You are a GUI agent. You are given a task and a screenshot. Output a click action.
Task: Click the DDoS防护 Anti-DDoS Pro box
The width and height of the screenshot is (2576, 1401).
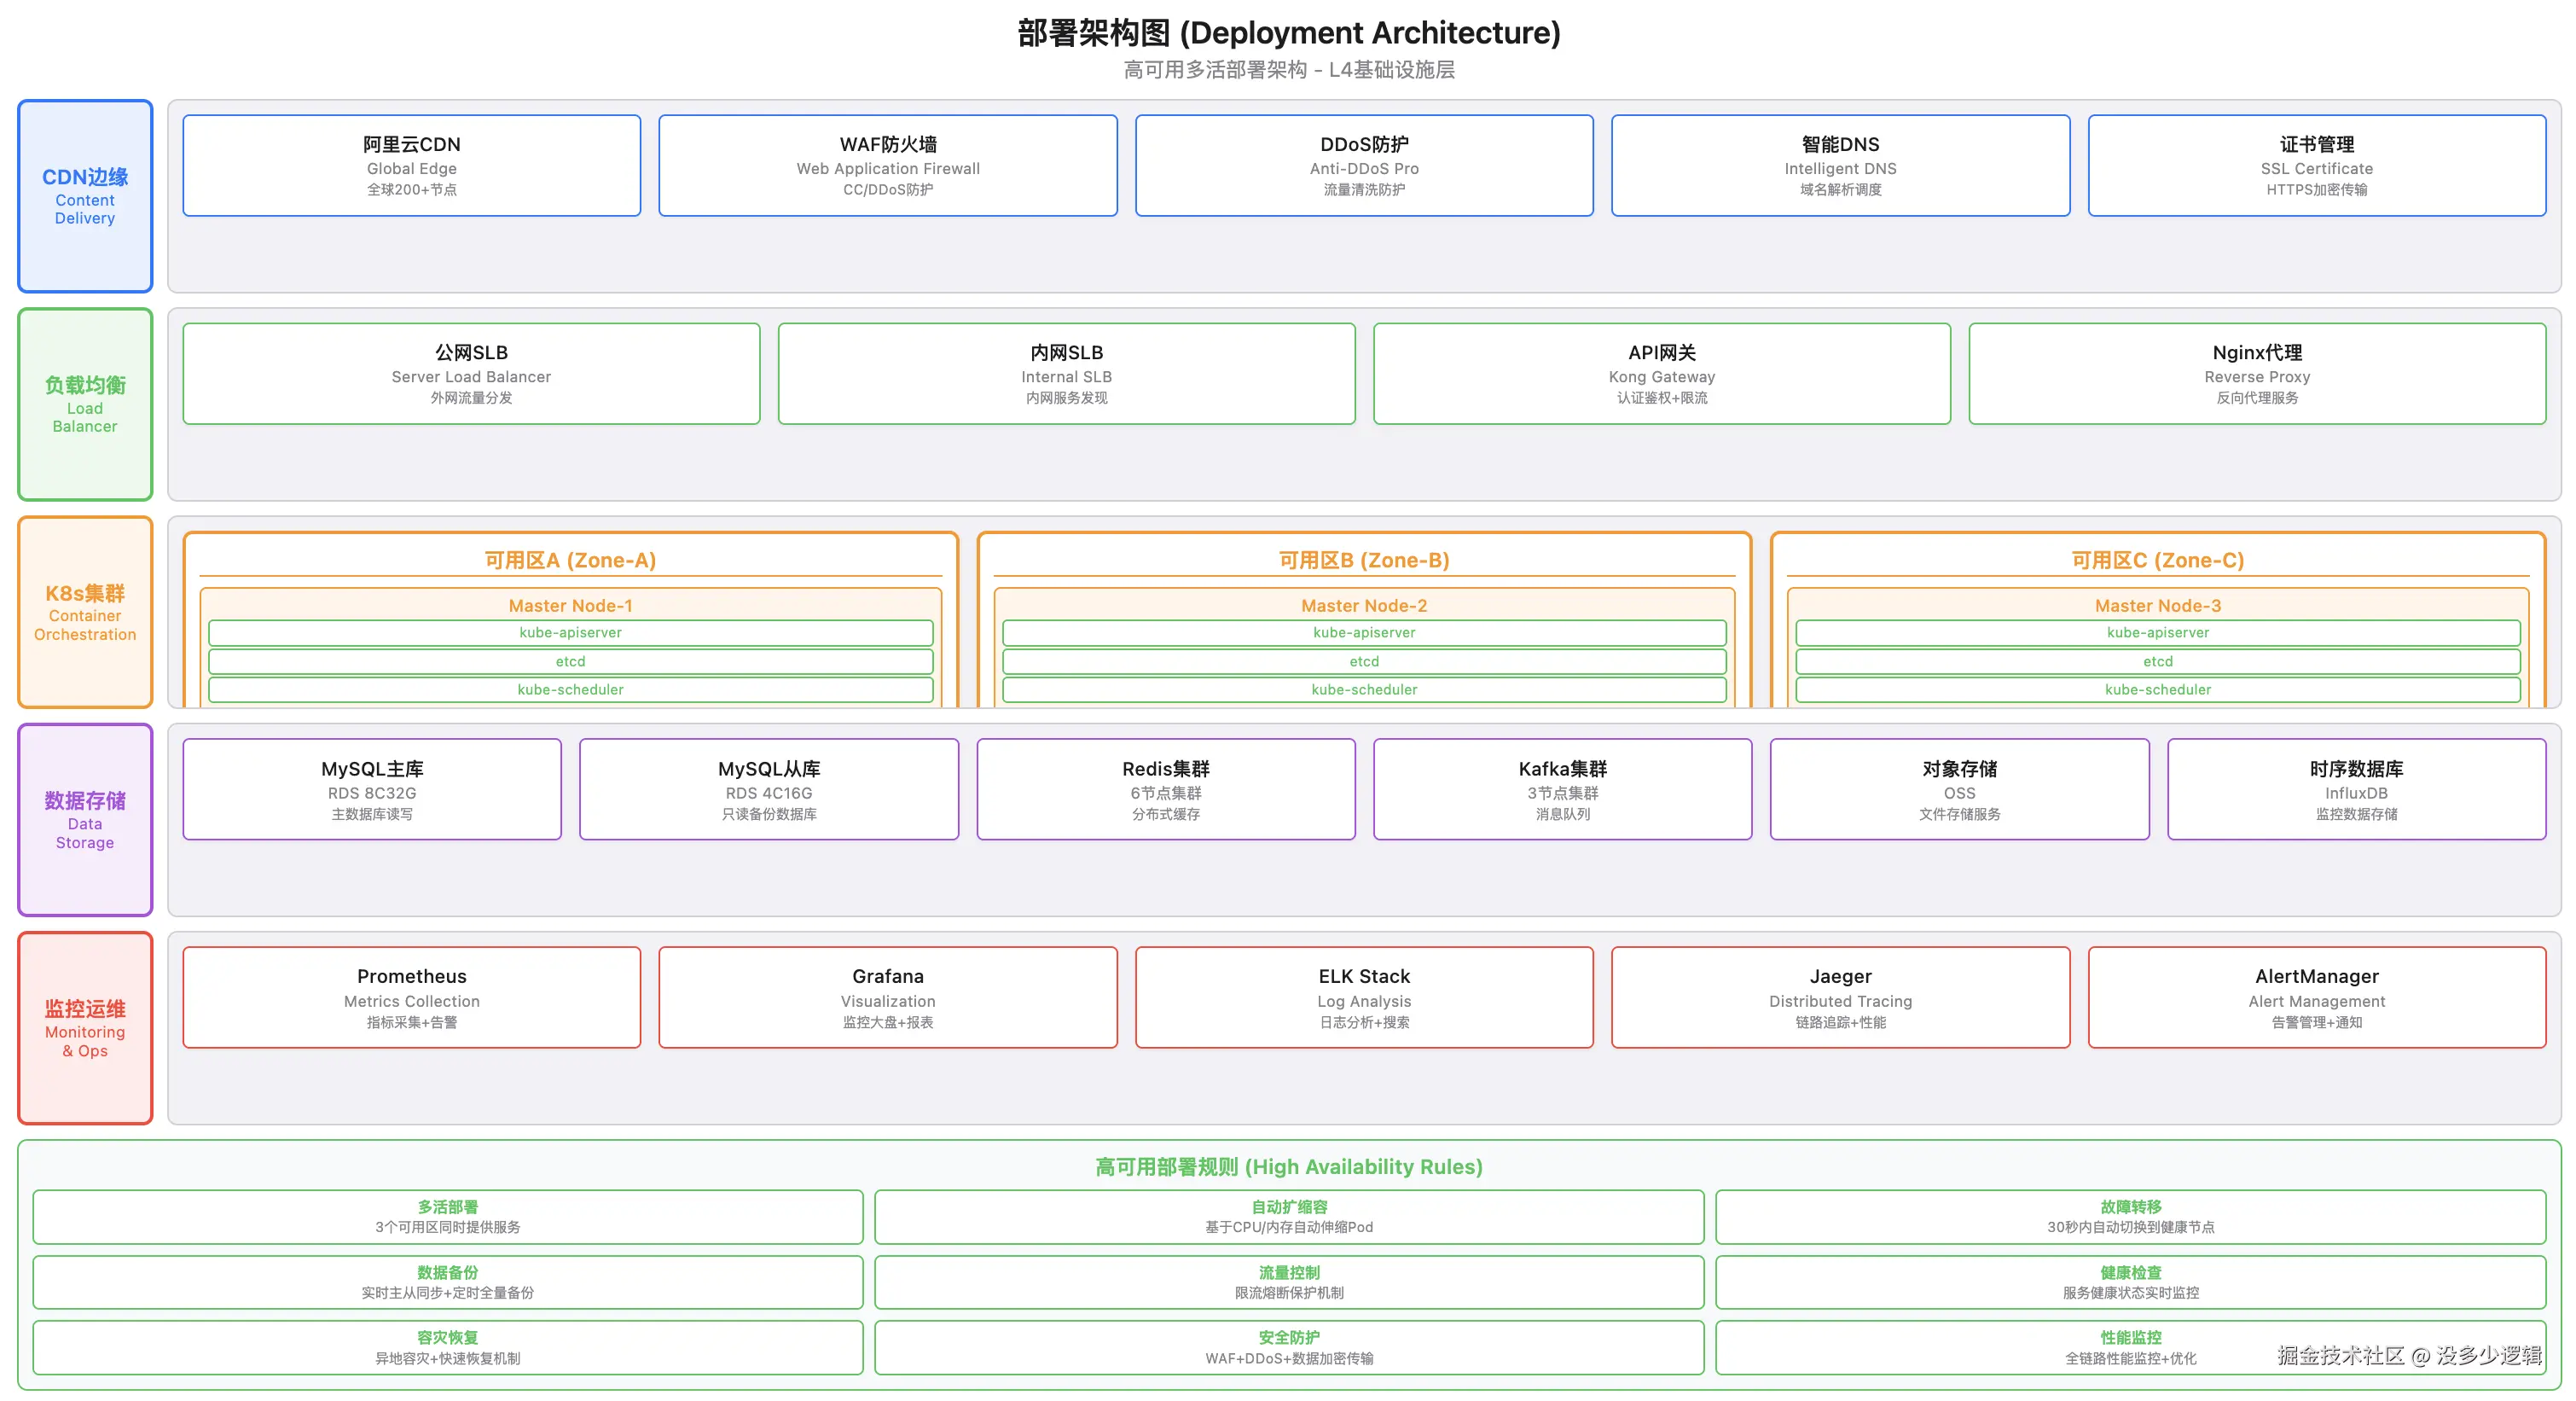point(1363,165)
